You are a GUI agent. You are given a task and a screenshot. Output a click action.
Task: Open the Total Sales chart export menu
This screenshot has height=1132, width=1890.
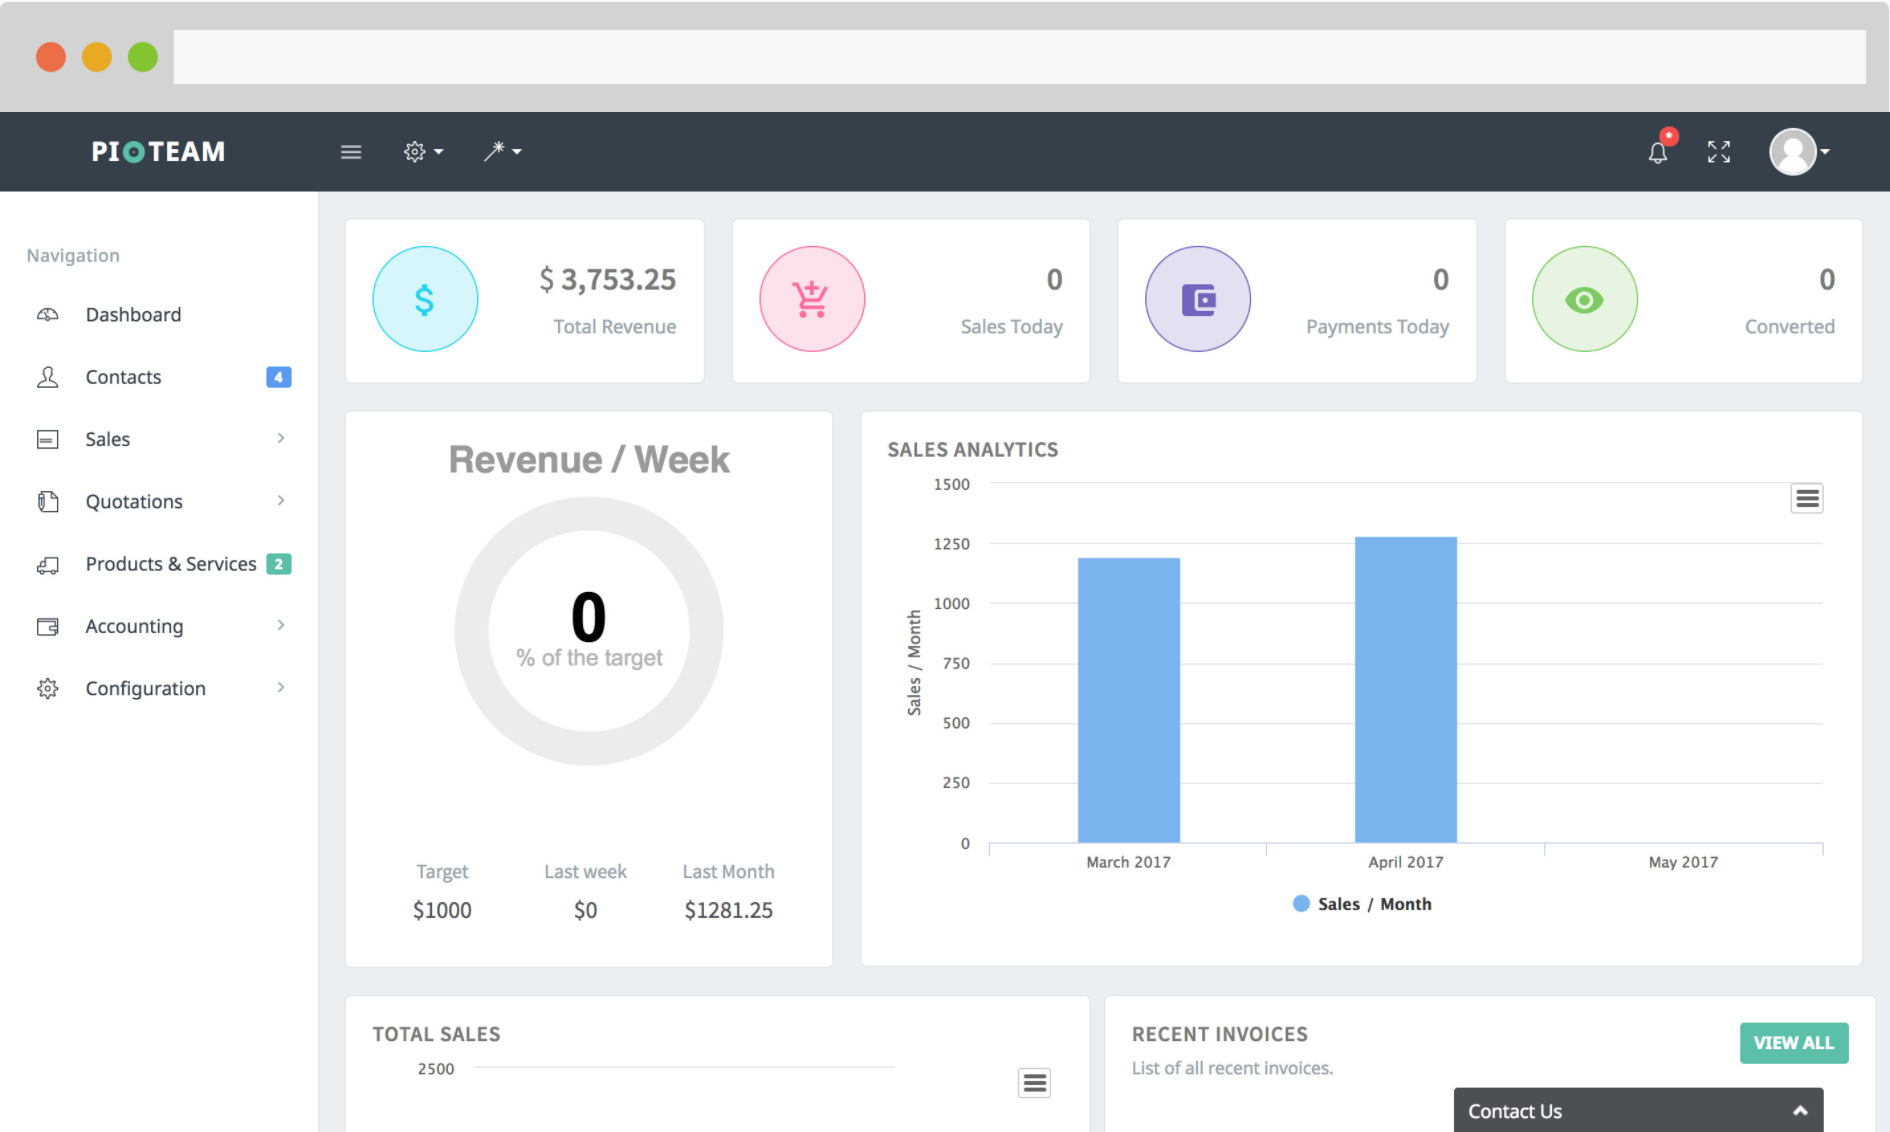[x=1035, y=1083]
